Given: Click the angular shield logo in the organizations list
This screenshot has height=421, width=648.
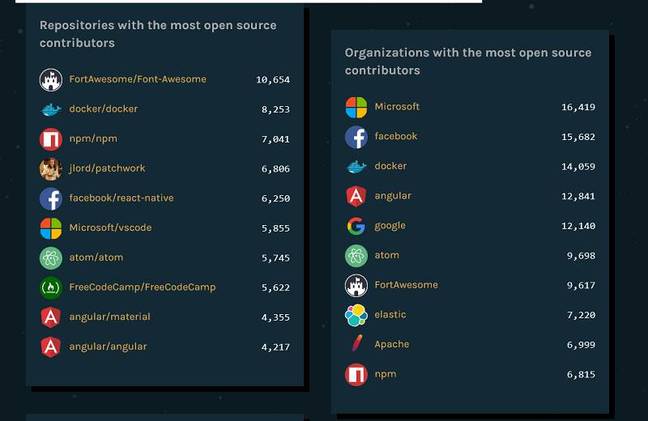Looking at the screenshot, I should (356, 197).
